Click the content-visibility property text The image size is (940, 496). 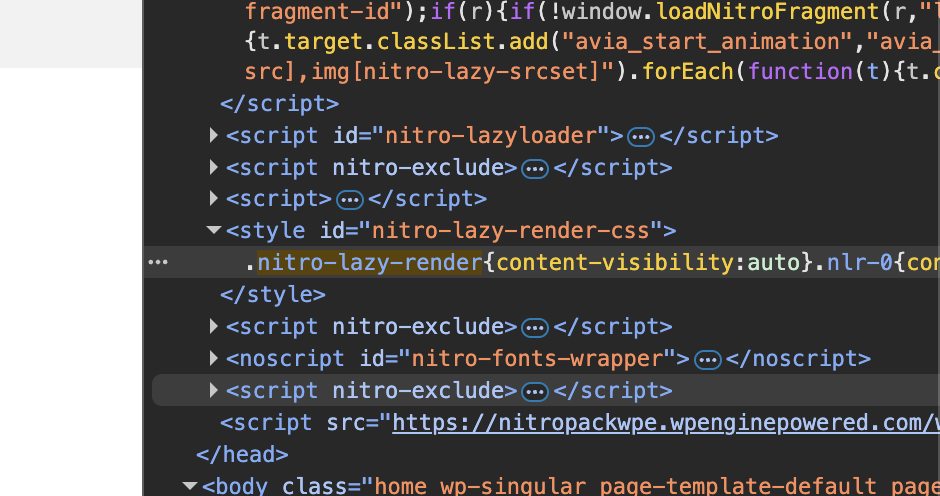tap(614, 262)
